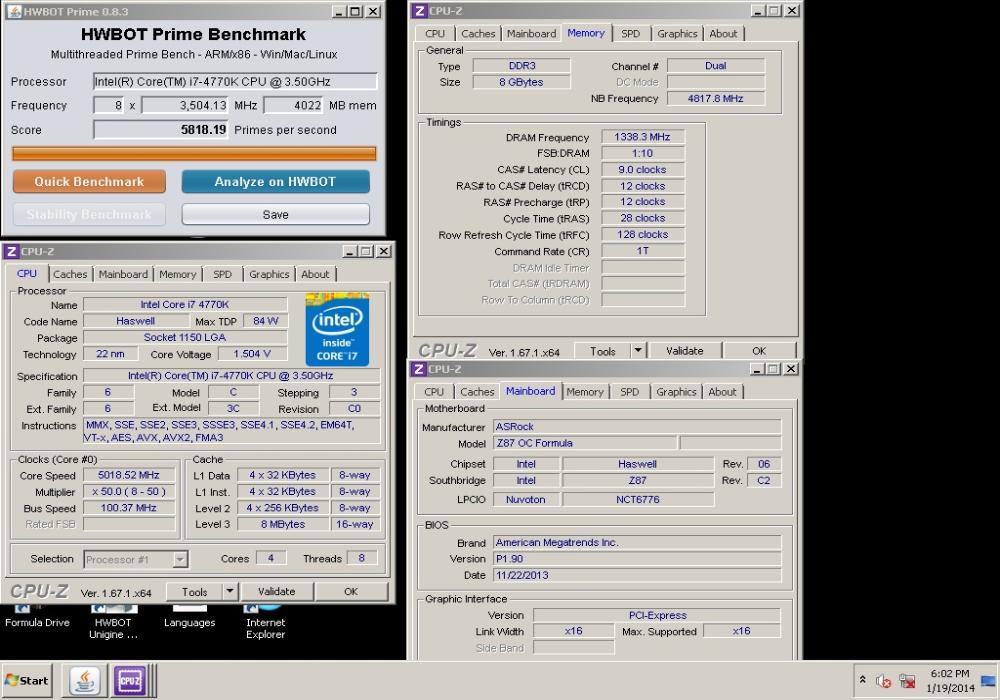The height and width of the screenshot is (700, 1000).
Task: Click the MB mem value field
Action: pyautogui.click(x=293, y=105)
